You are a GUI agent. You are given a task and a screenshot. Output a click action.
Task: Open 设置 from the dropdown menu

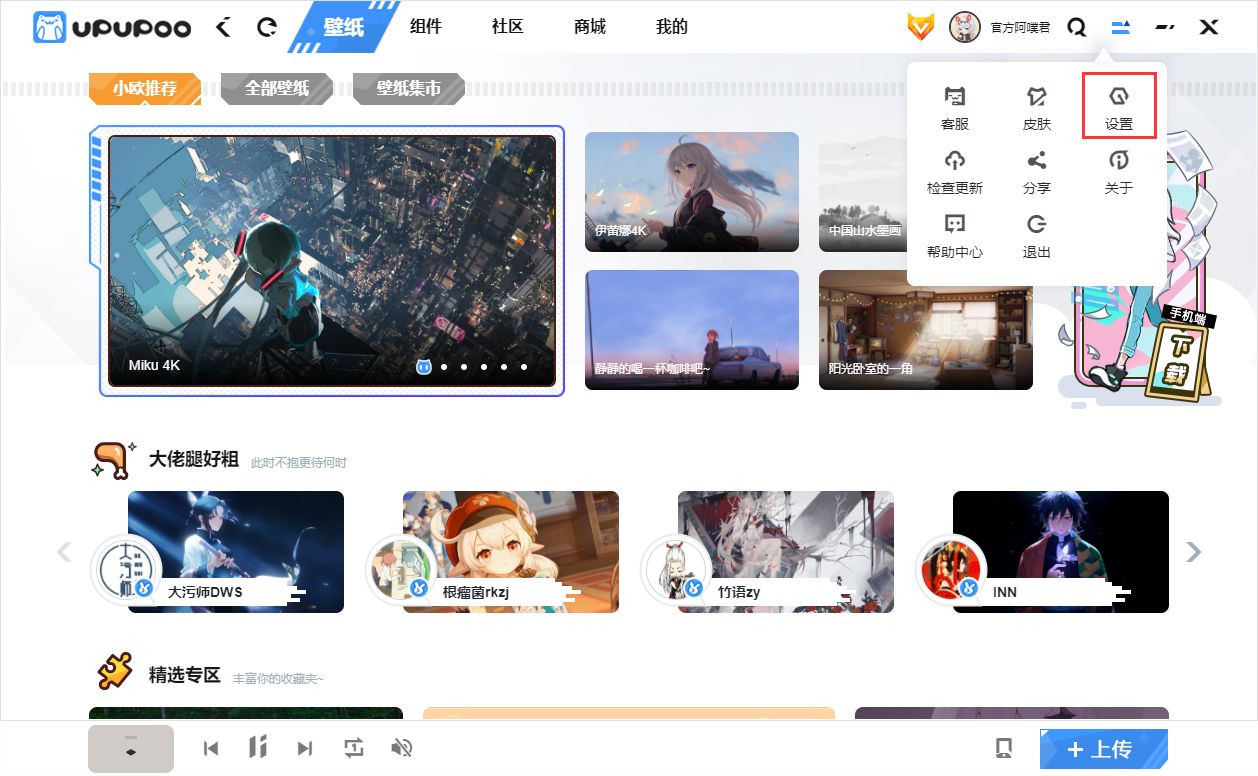click(x=1119, y=107)
